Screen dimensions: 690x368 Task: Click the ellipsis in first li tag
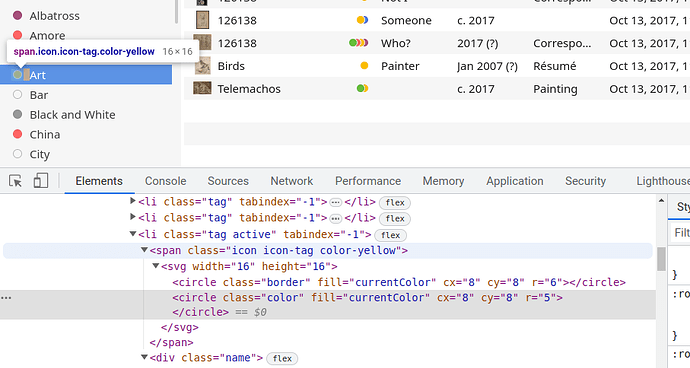335,202
